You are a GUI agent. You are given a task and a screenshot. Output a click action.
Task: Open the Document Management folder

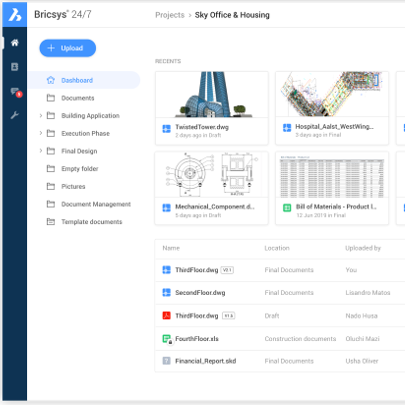[96, 204]
